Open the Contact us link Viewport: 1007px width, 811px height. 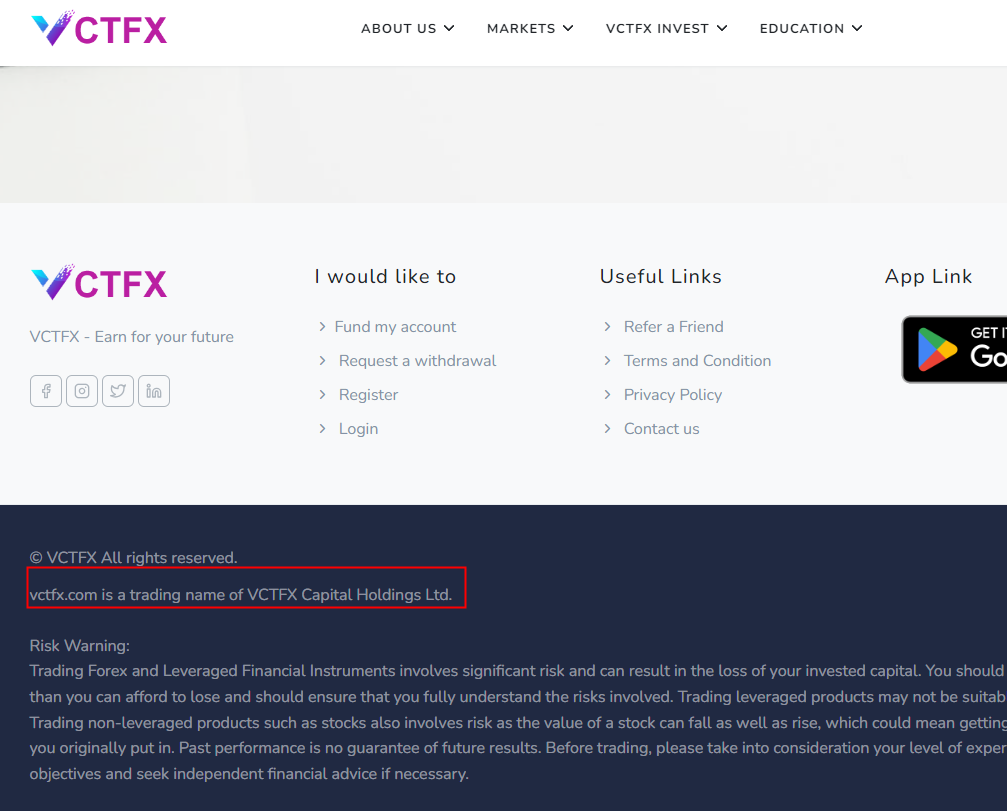(661, 429)
